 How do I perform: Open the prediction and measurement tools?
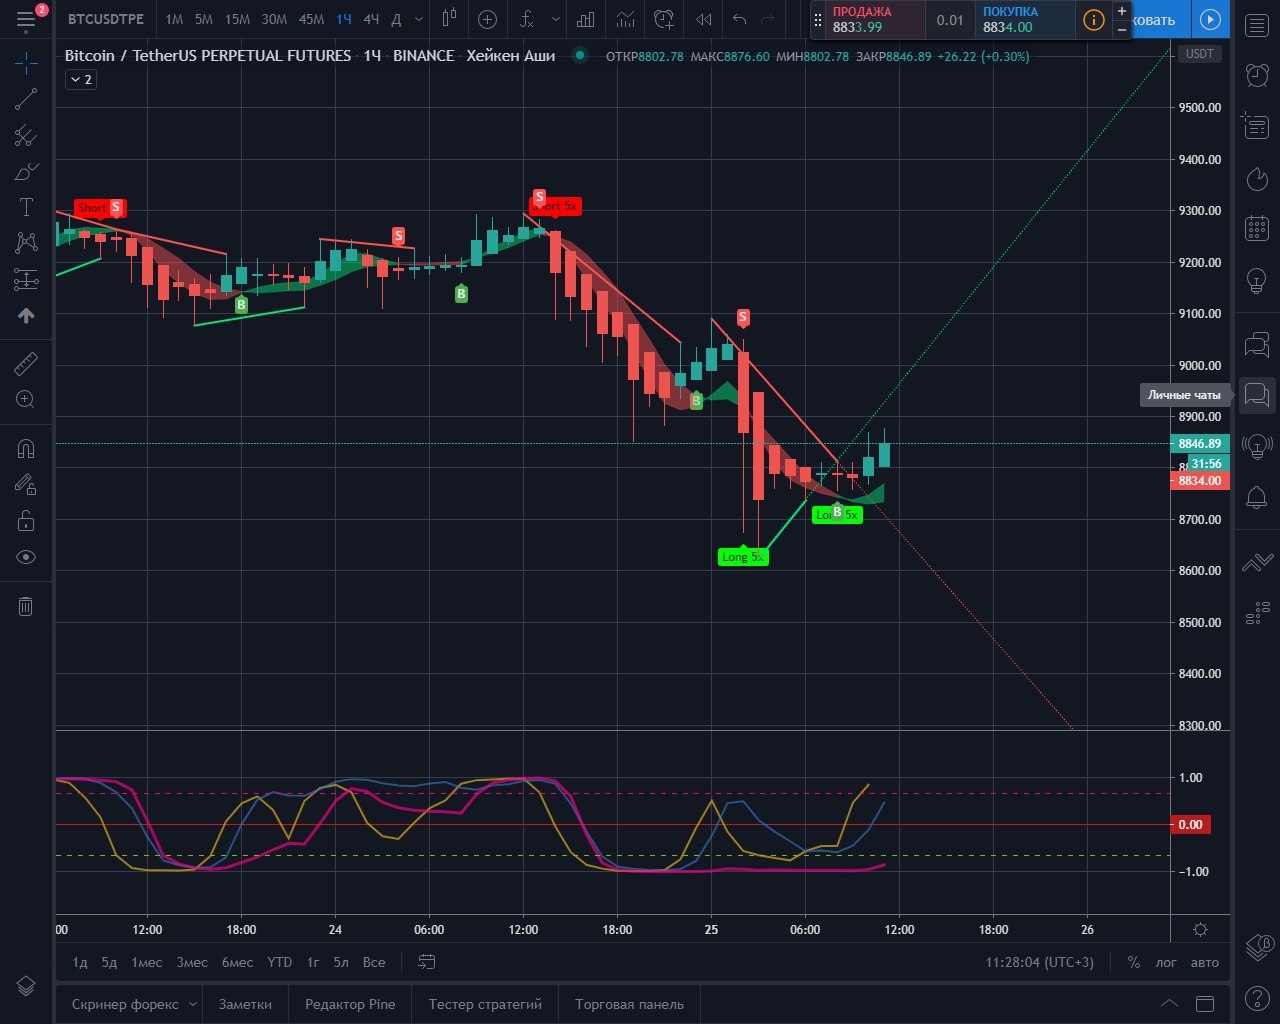click(26, 279)
